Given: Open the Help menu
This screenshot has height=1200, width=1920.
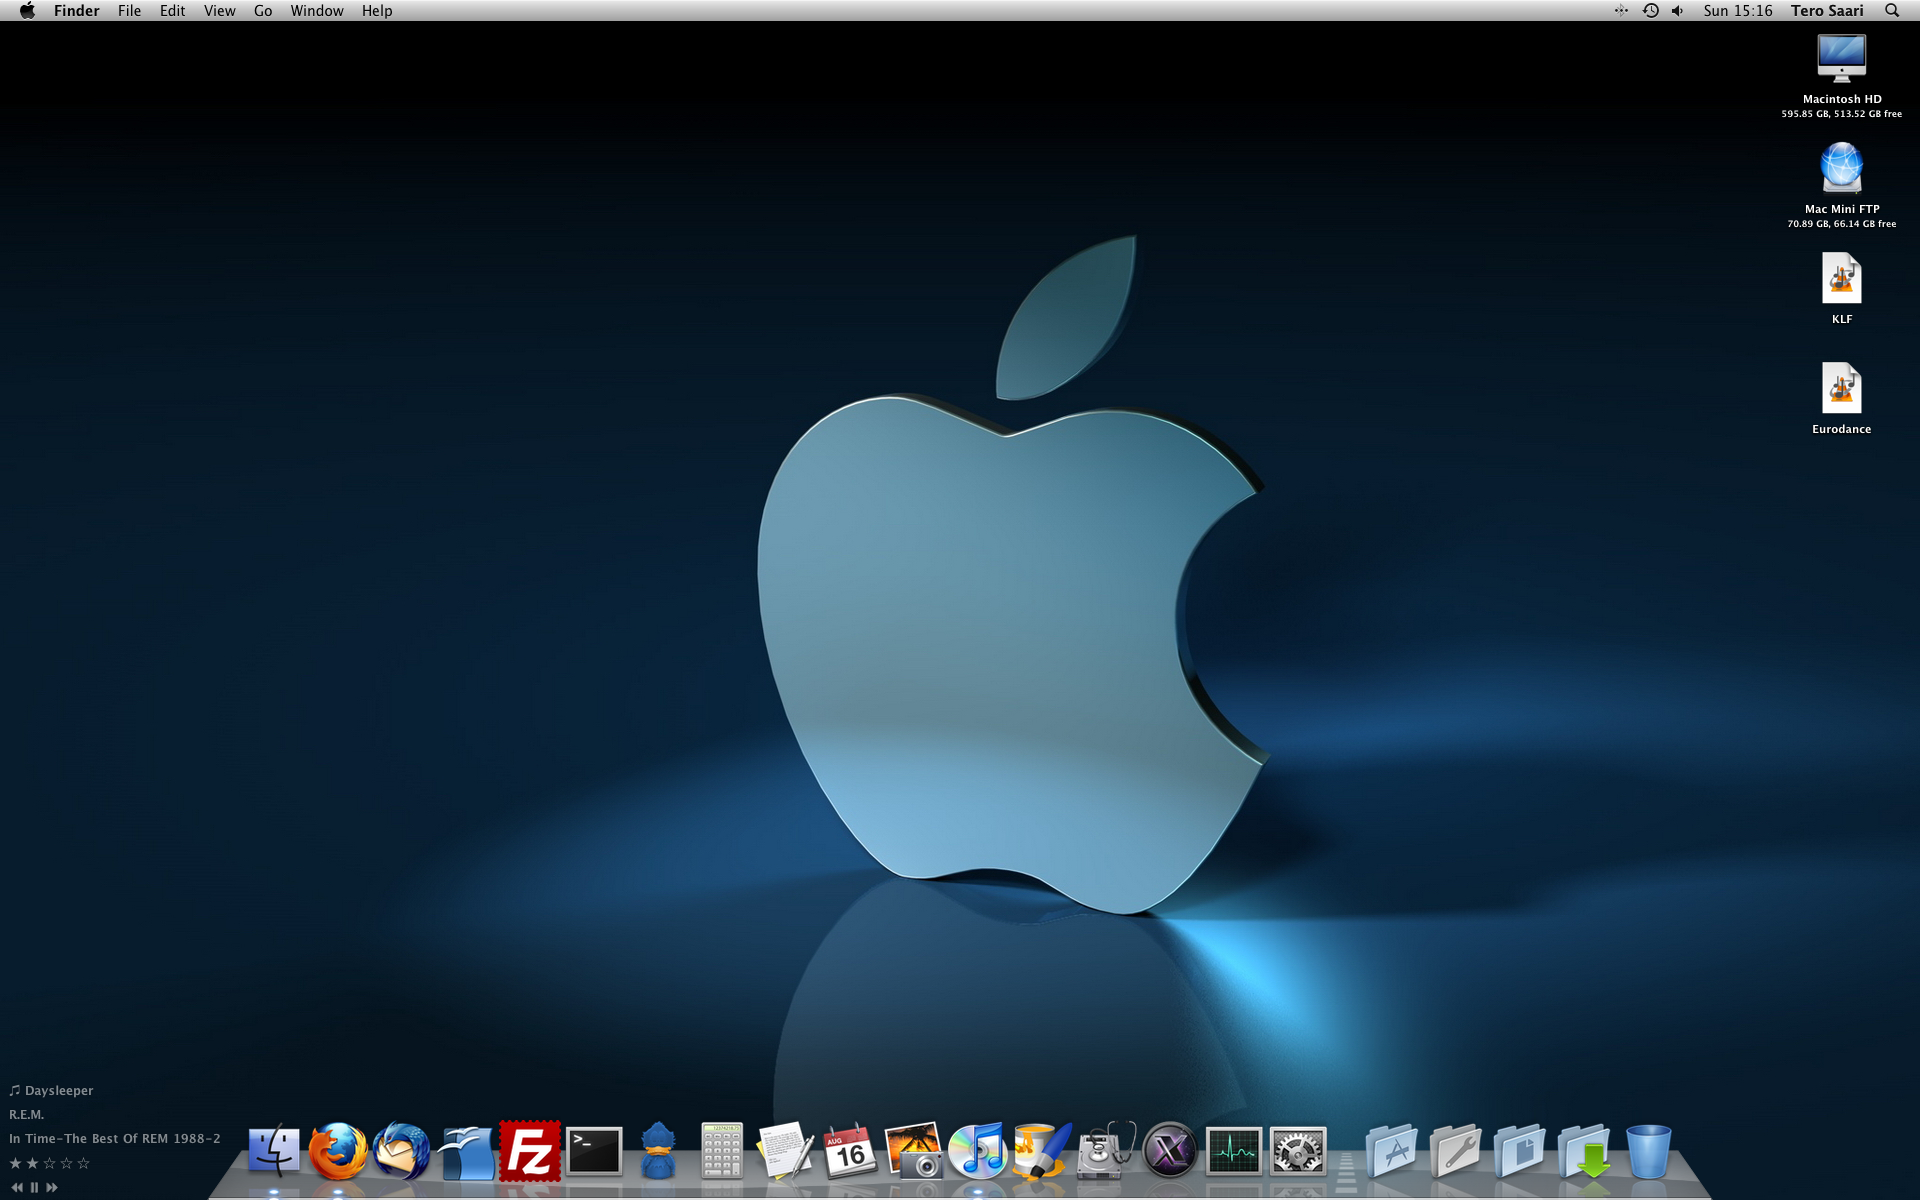Looking at the screenshot, I should tap(377, 11).
